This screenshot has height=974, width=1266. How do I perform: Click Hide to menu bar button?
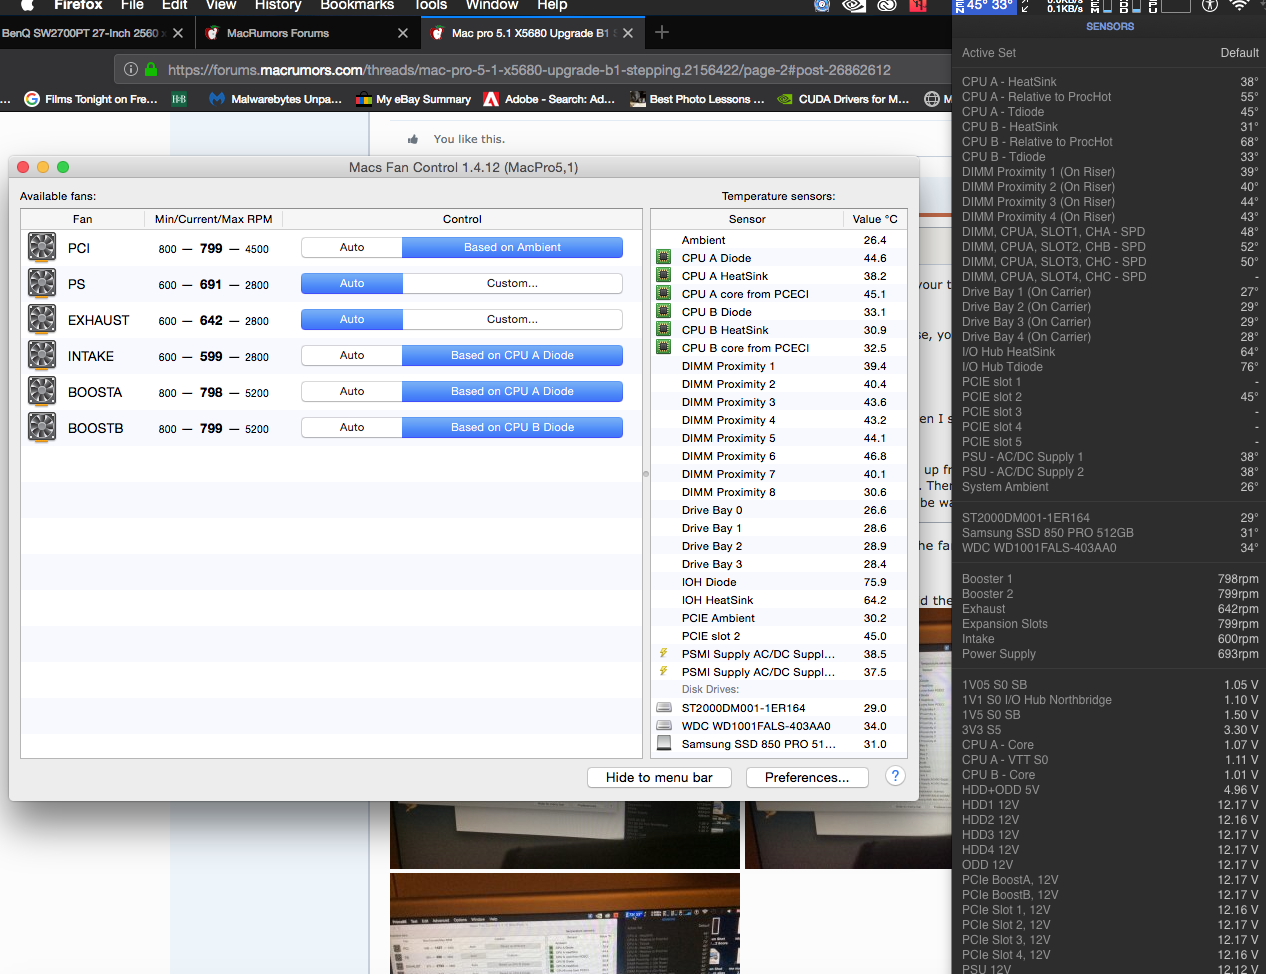tap(659, 777)
